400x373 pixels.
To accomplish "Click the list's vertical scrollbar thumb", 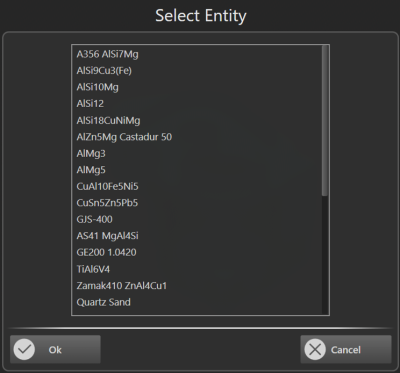I will 325,121.
